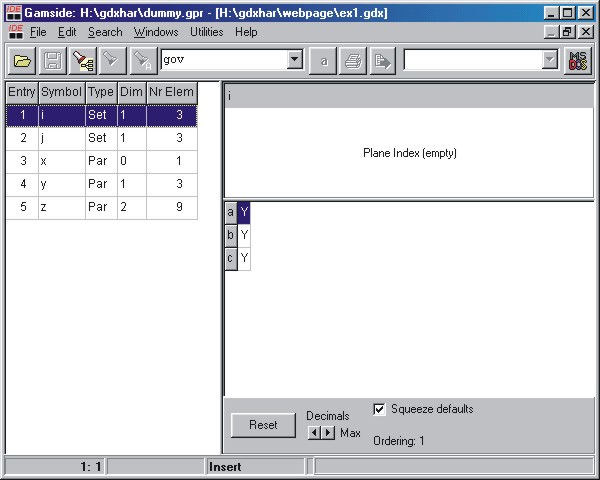Open the Windows menu
Viewport: 600px width, 480px height.
point(156,32)
